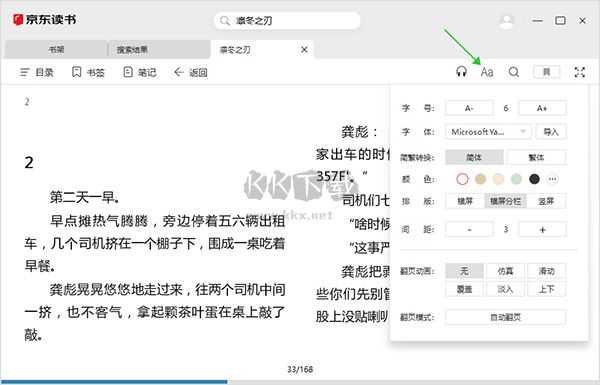600x385 pixels.
Task: Select 滑动 page turn animation
Action: [546, 271]
